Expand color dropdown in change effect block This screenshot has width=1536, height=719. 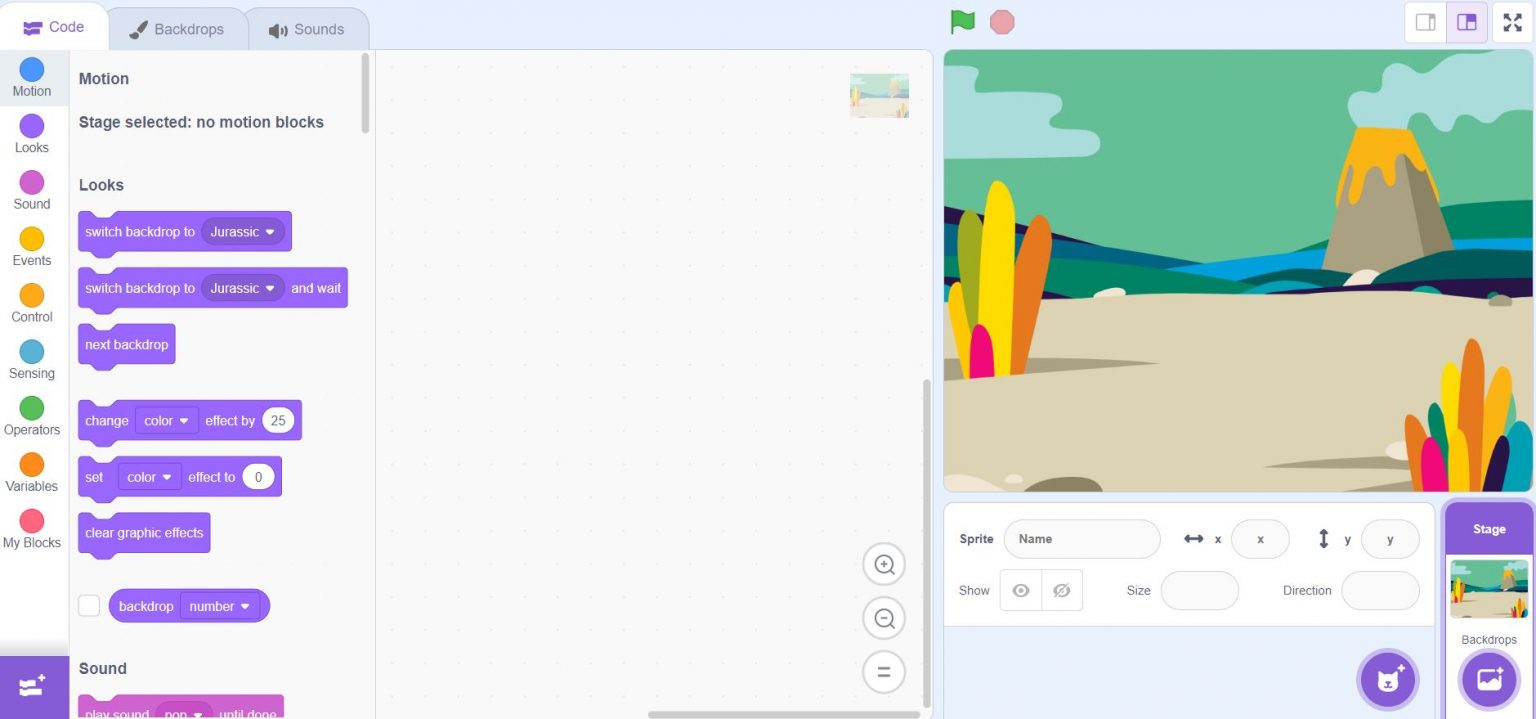tap(166, 421)
